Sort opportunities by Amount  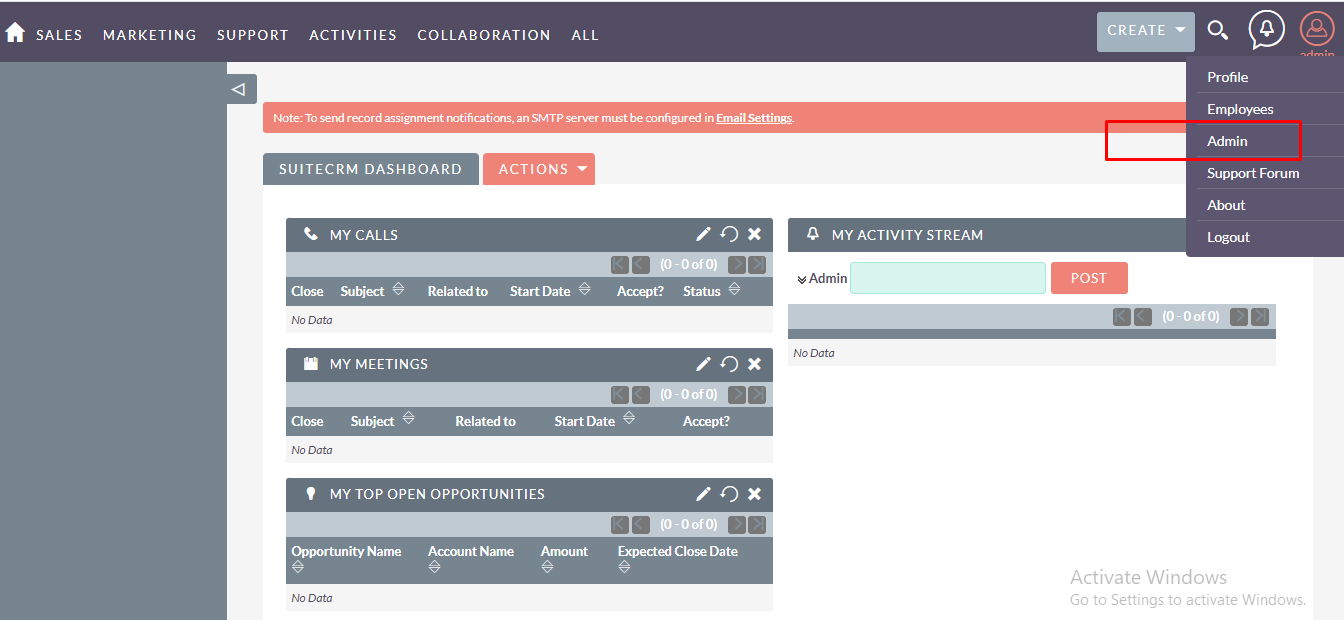coord(547,567)
